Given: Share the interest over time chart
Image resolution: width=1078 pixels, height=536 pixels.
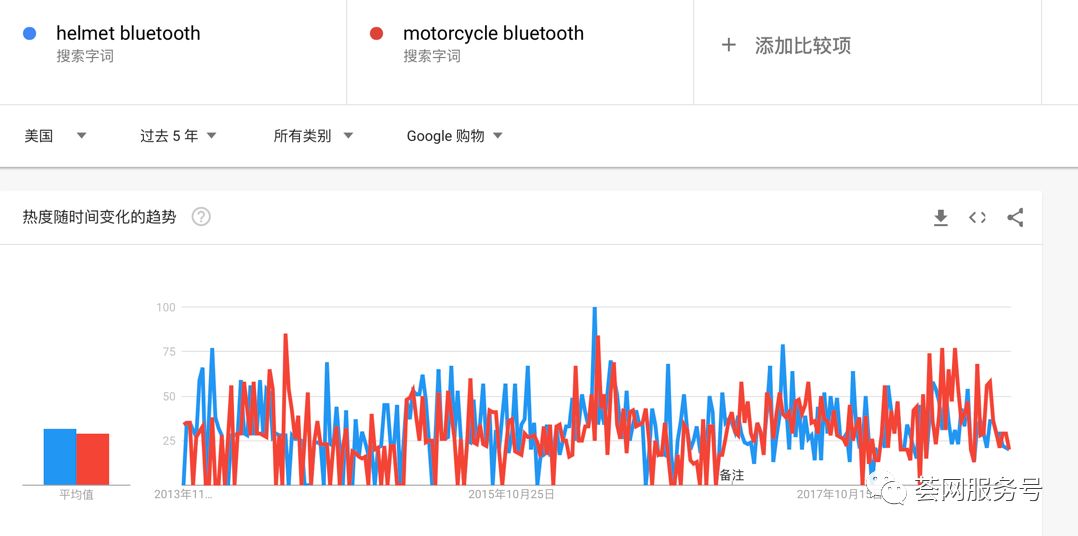Looking at the screenshot, I should (1015, 218).
